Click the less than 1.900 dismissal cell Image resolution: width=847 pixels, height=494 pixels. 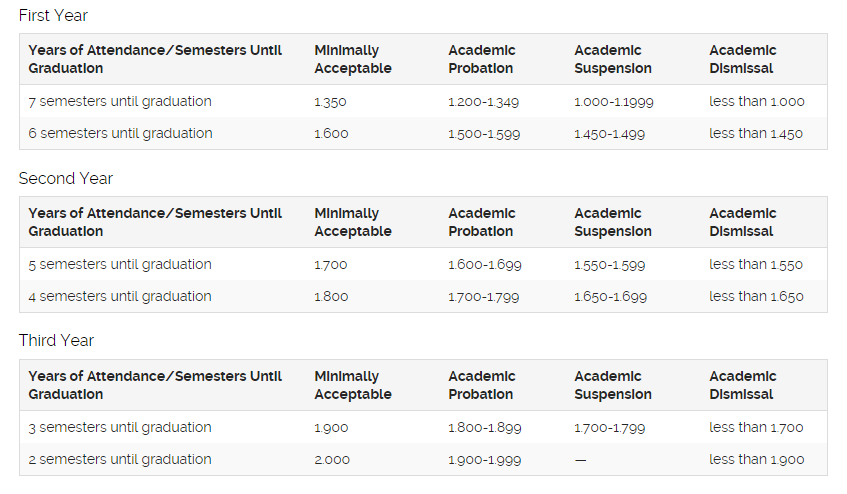coord(756,460)
